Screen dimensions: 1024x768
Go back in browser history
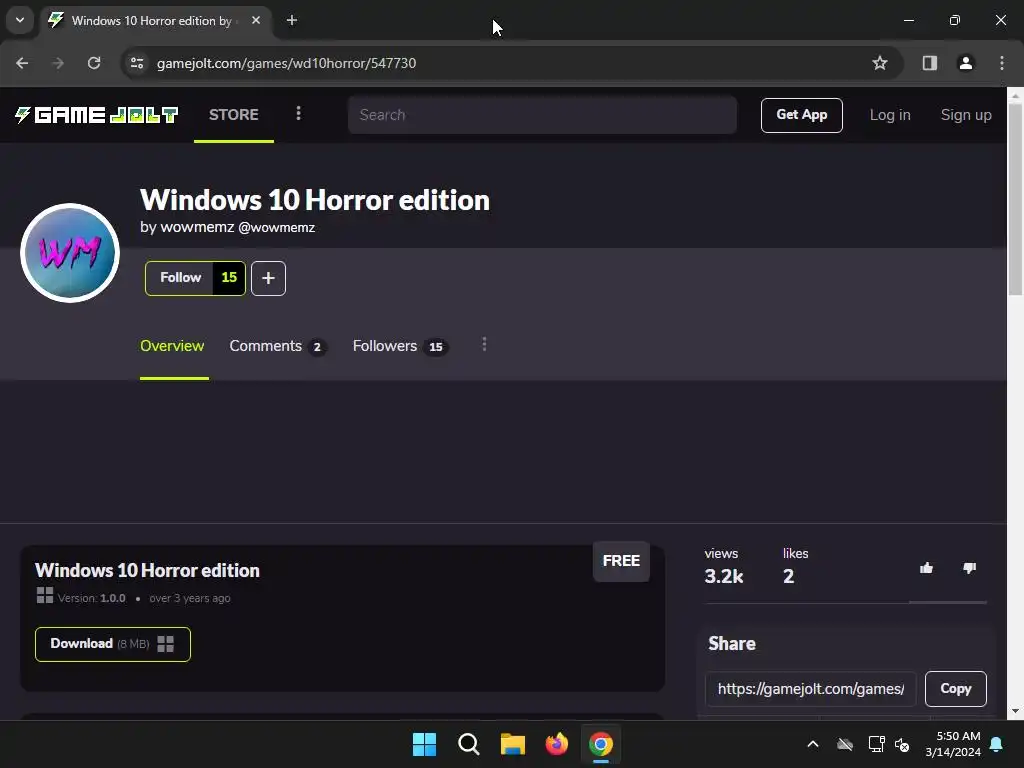point(22,63)
